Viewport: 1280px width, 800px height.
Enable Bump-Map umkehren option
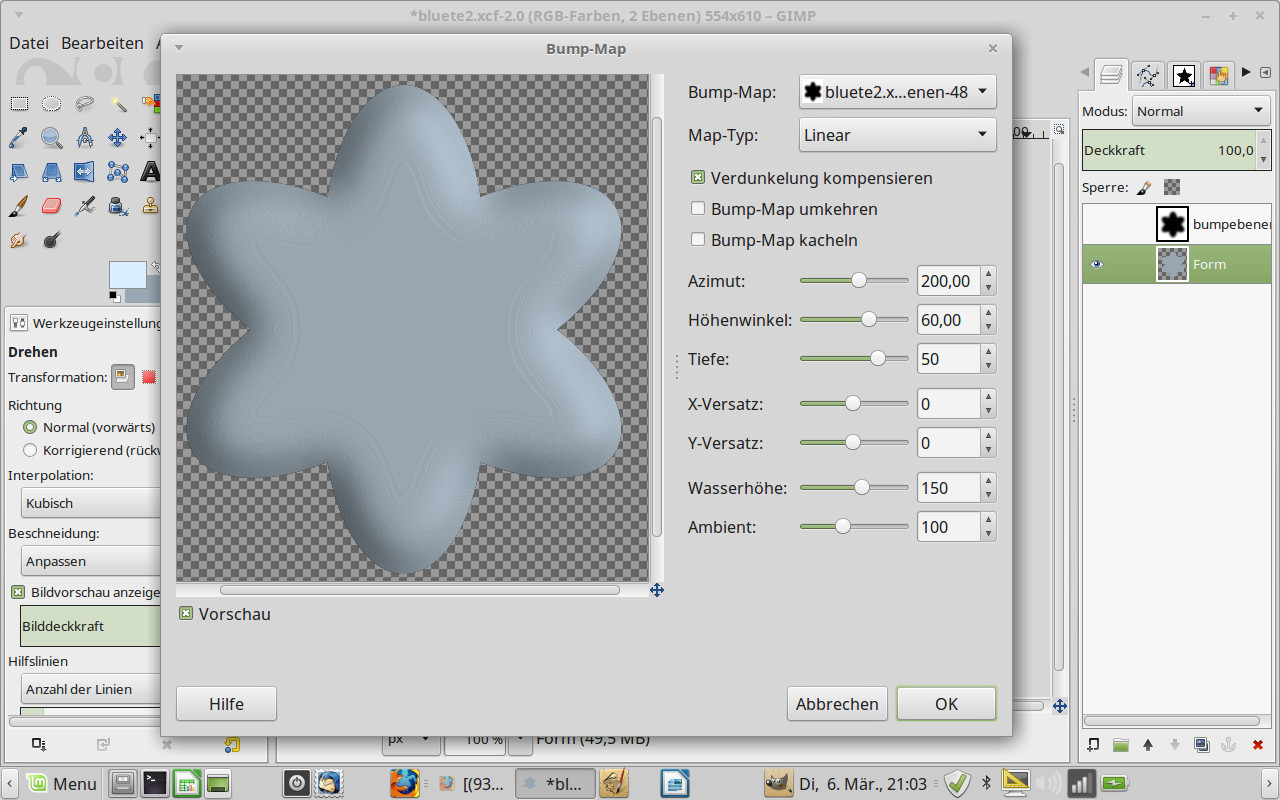coord(698,209)
